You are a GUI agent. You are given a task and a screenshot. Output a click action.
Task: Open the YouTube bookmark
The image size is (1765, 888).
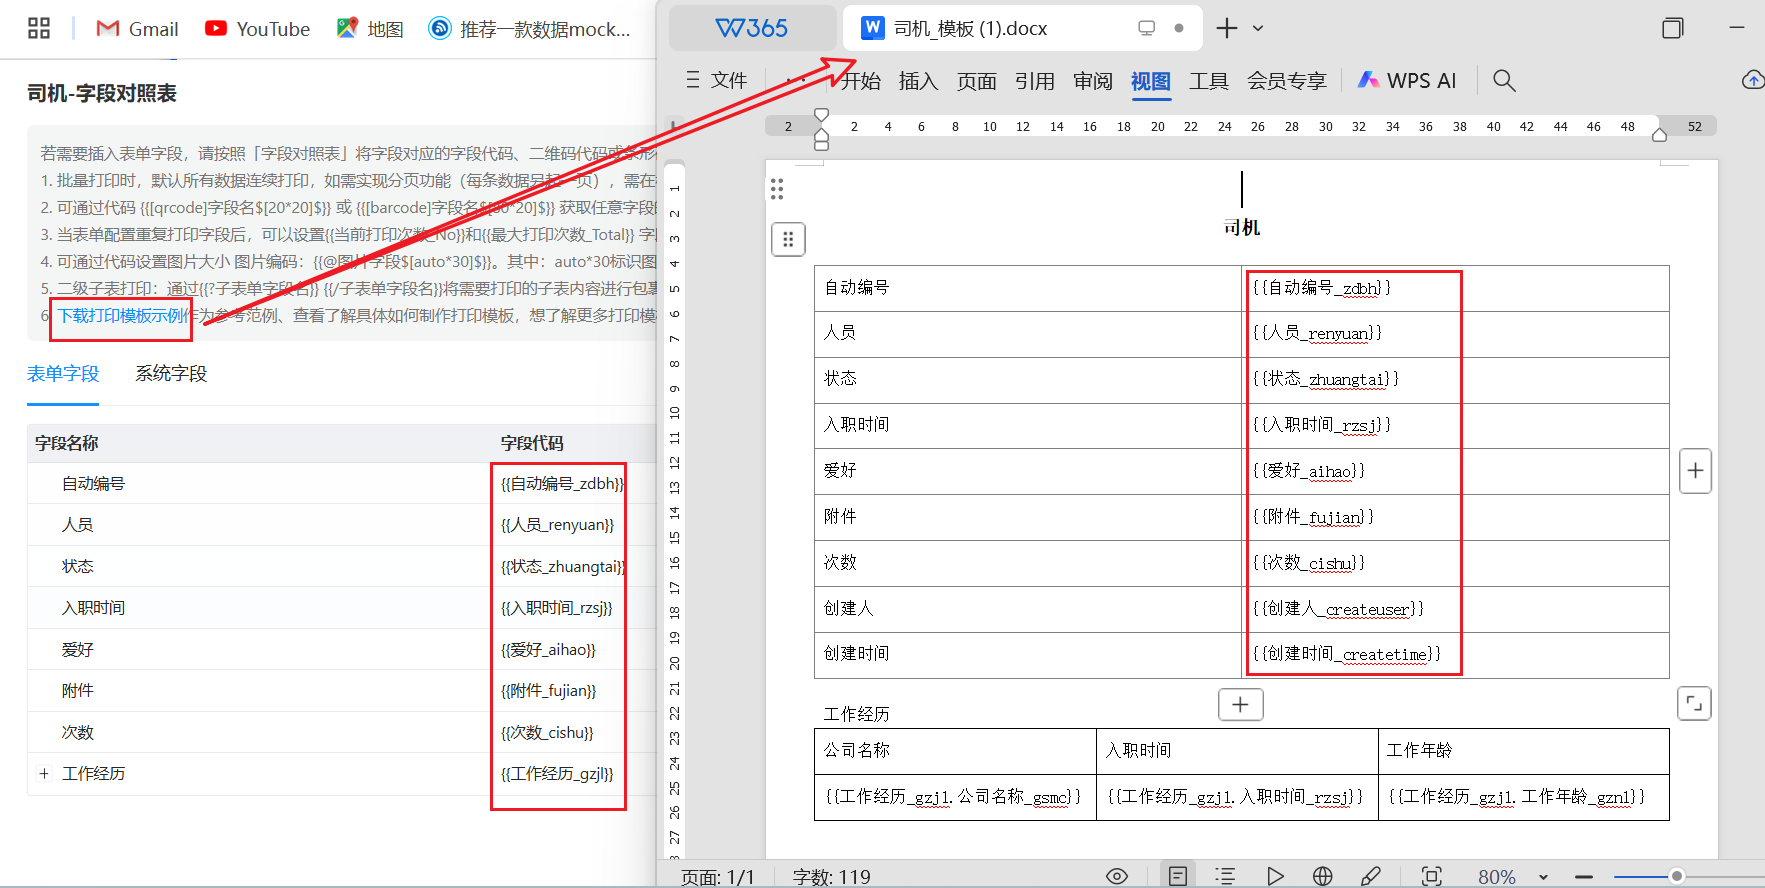pyautogui.click(x=257, y=29)
